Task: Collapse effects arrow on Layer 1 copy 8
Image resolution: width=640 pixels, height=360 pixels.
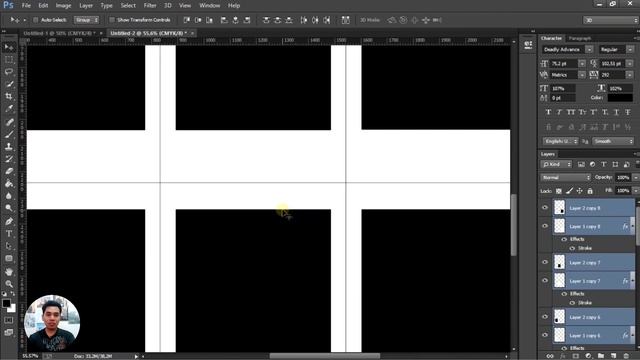Action: [x=633, y=226]
